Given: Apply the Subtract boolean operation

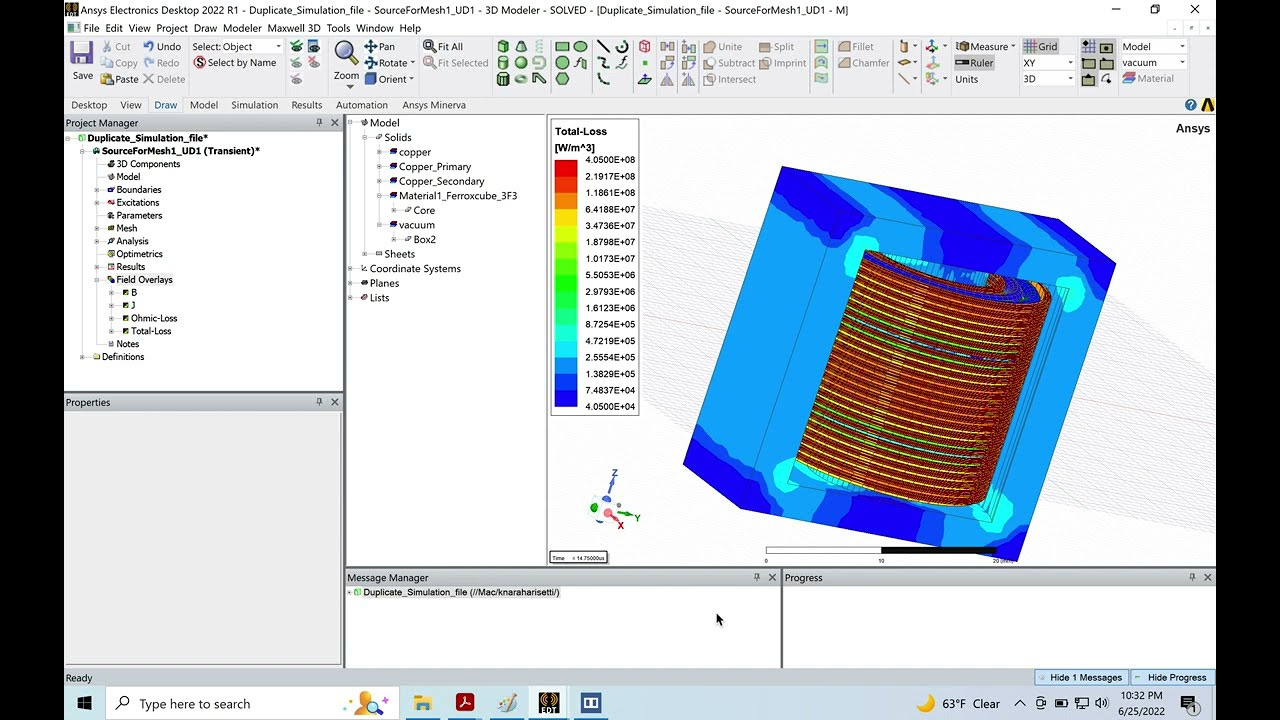Looking at the screenshot, I should point(737,62).
